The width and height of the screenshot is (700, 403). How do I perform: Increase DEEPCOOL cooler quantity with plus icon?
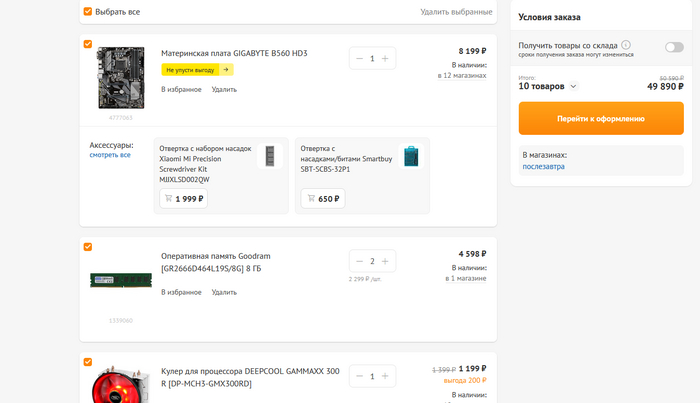385,376
